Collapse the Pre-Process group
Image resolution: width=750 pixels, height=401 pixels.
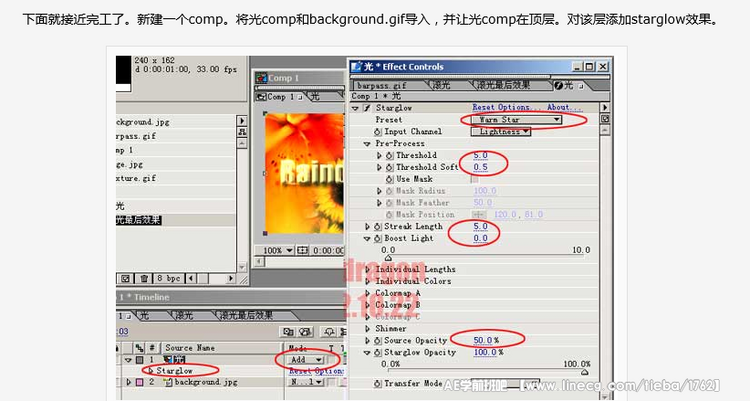pos(367,144)
